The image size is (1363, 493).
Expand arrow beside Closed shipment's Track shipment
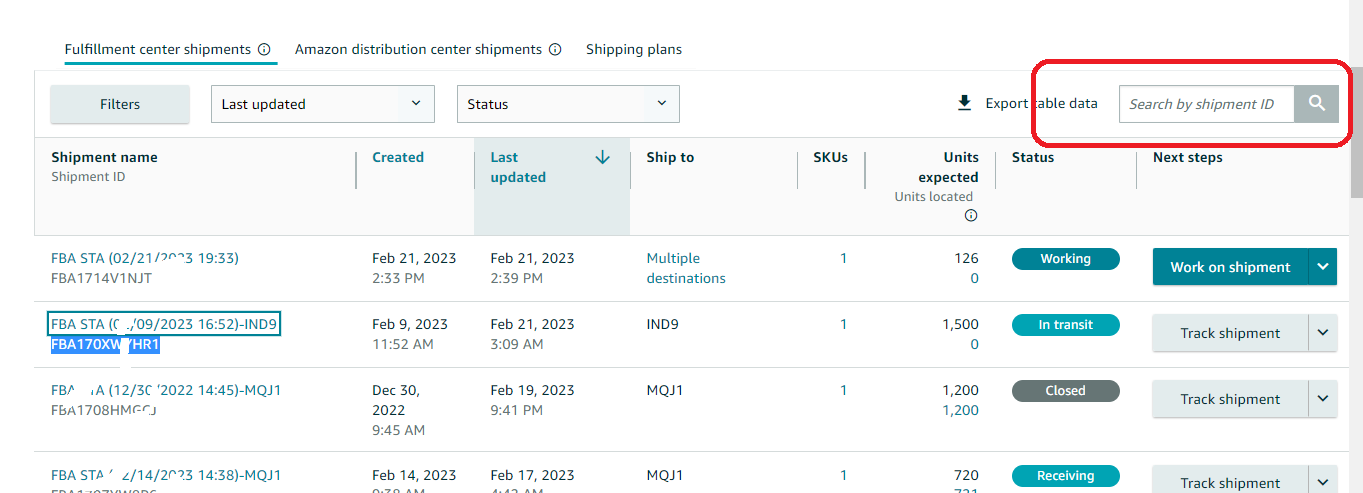pos(1323,399)
